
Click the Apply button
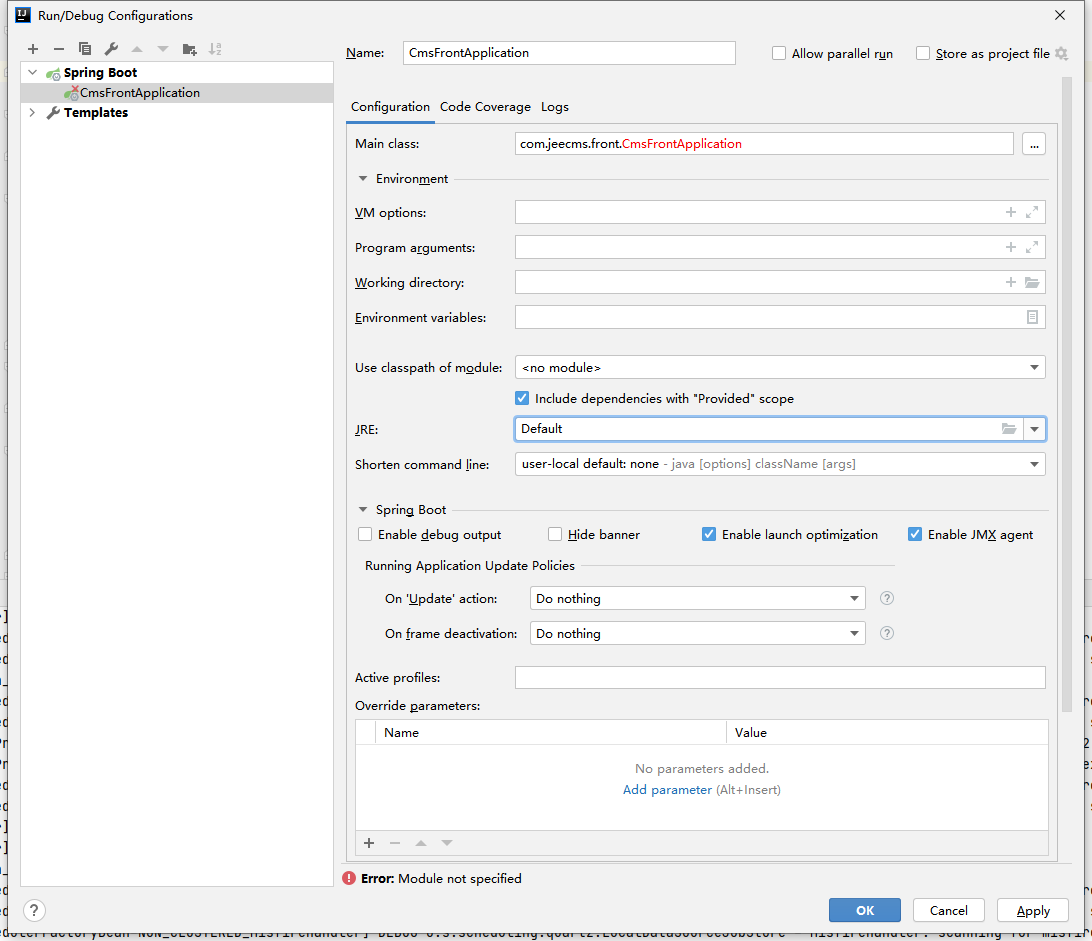point(1033,910)
